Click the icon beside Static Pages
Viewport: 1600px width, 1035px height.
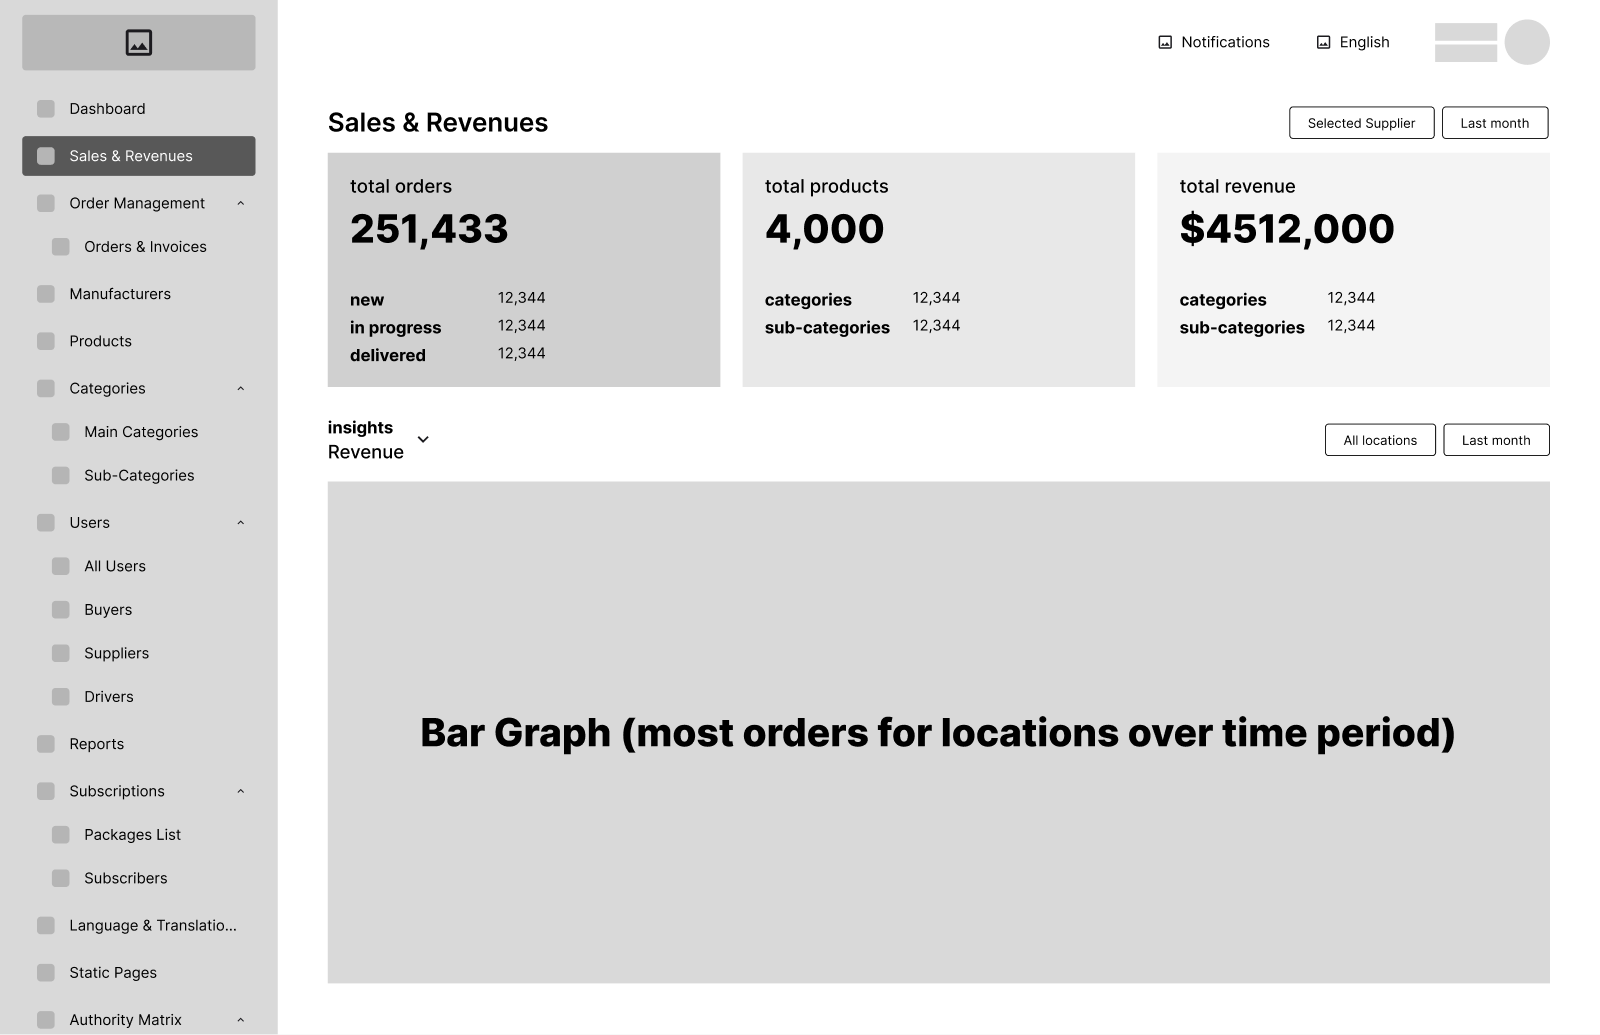(x=46, y=973)
